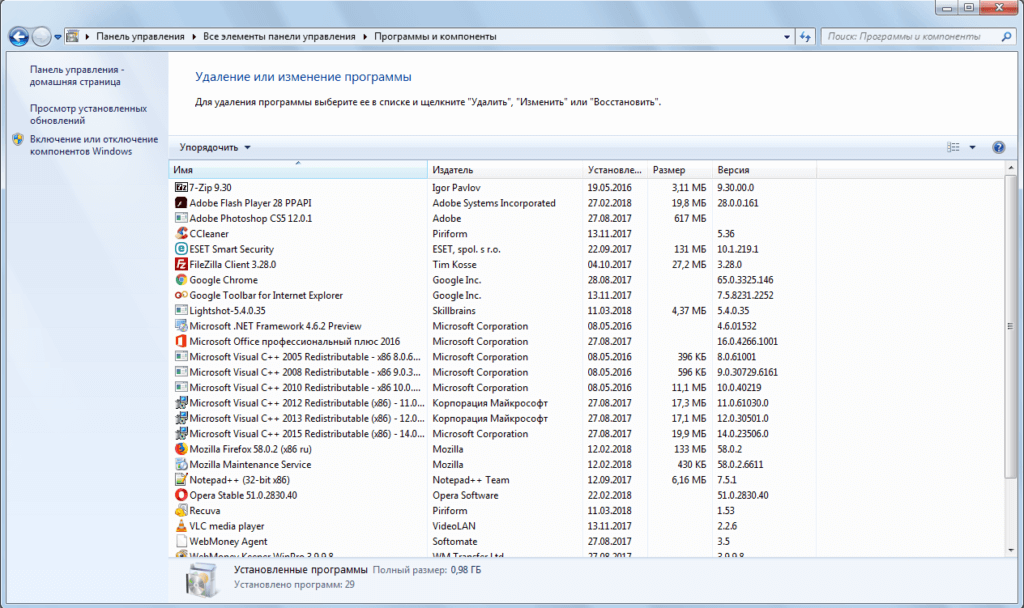The height and width of the screenshot is (608, 1024).
Task: Click Visual C++ 2012 Redistributable icon
Action: pos(181,403)
